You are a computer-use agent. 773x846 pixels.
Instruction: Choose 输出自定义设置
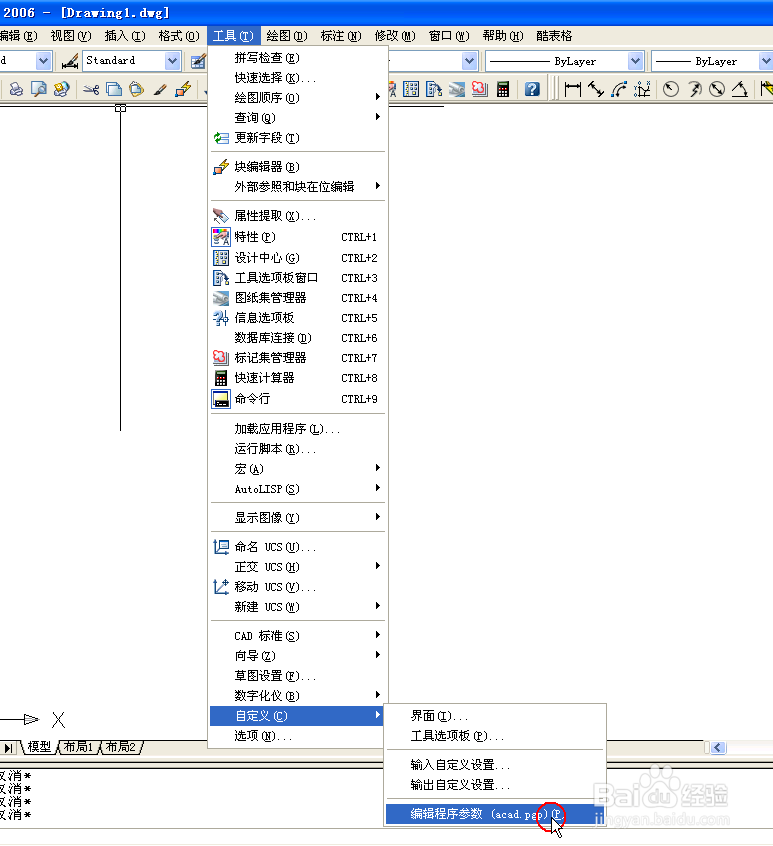(495, 785)
